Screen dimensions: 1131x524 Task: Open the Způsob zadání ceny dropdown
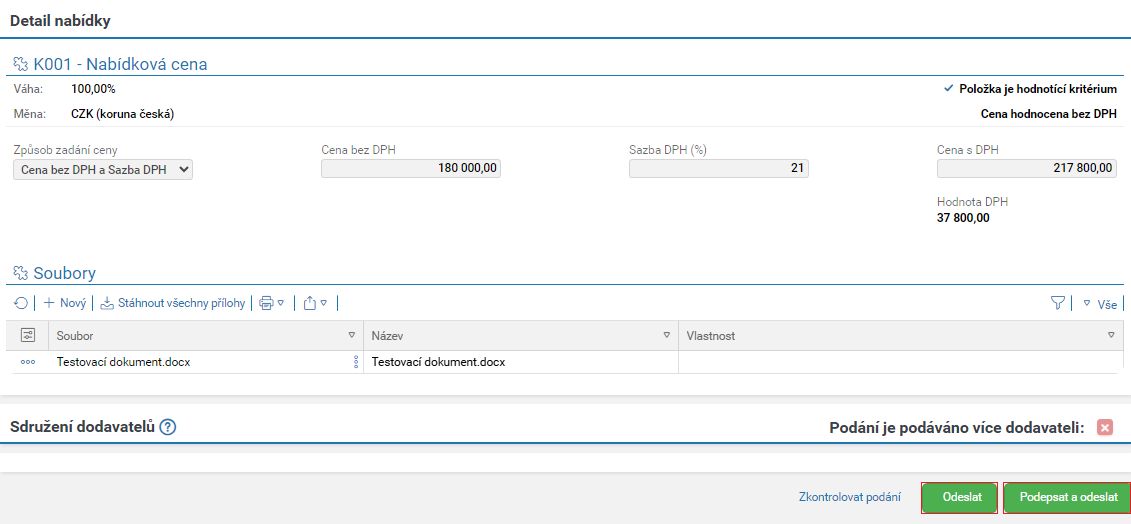pyautogui.click(x=103, y=169)
